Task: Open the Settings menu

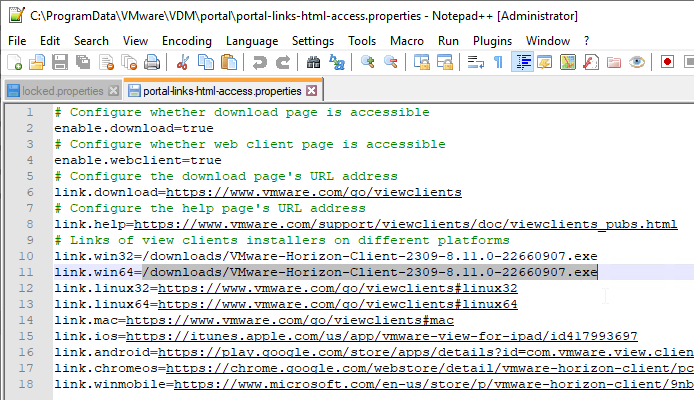Action: click(x=313, y=41)
